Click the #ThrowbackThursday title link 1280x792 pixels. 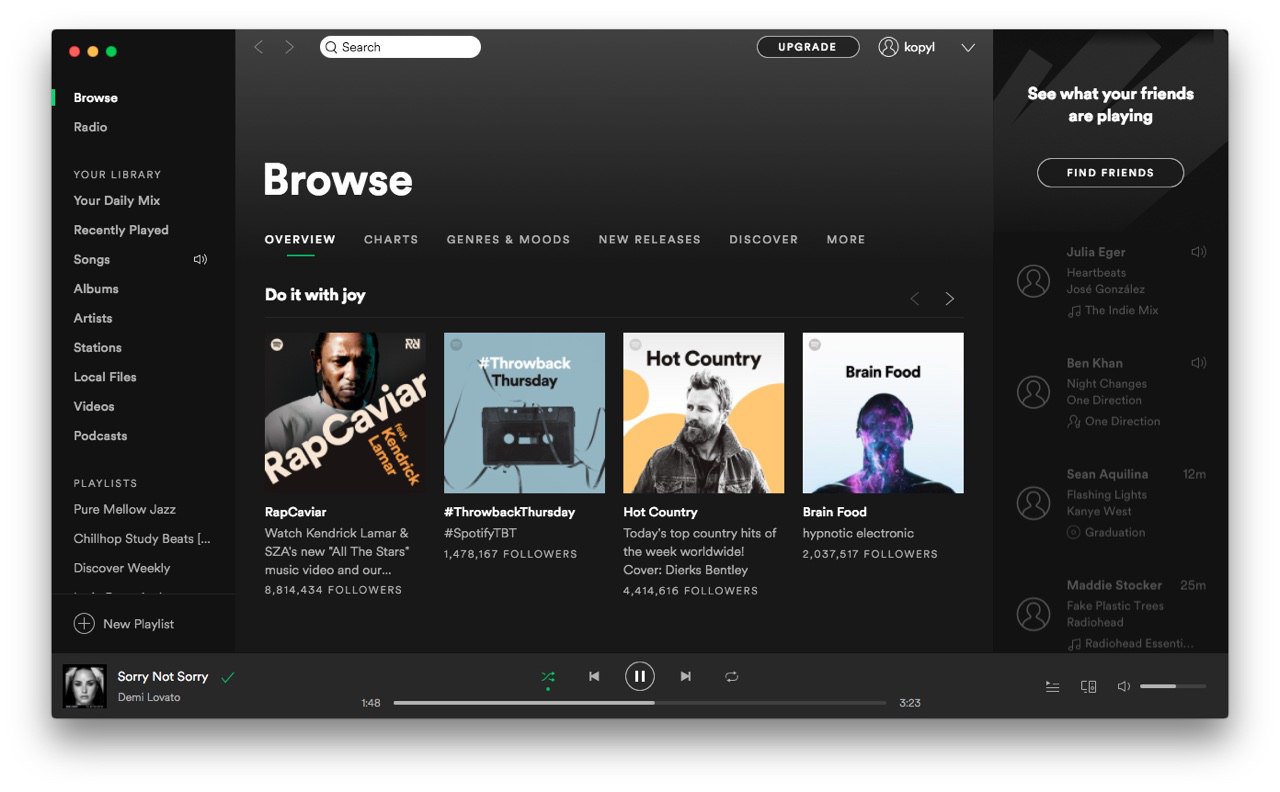(x=509, y=512)
